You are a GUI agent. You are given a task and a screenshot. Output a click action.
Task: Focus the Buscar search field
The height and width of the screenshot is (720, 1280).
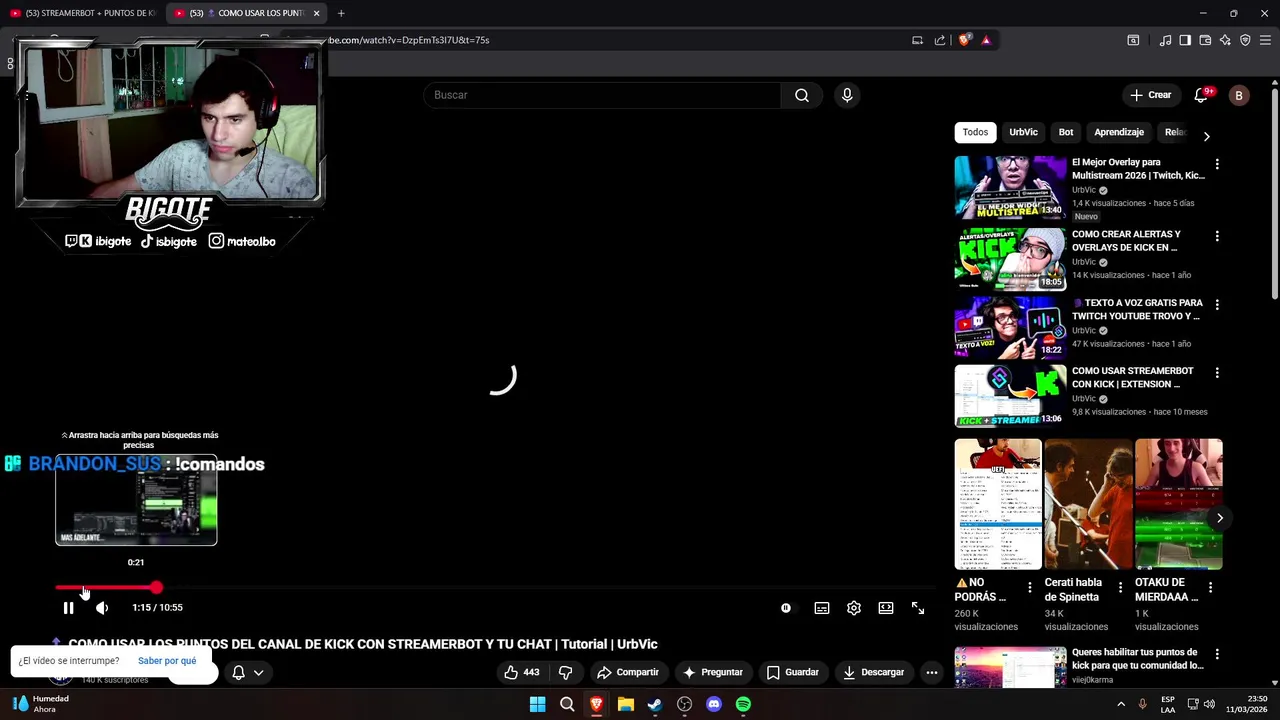(602, 95)
